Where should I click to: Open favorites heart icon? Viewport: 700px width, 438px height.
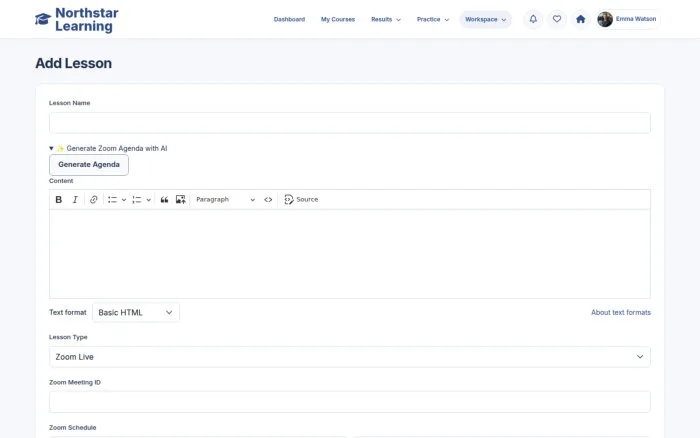point(557,19)
